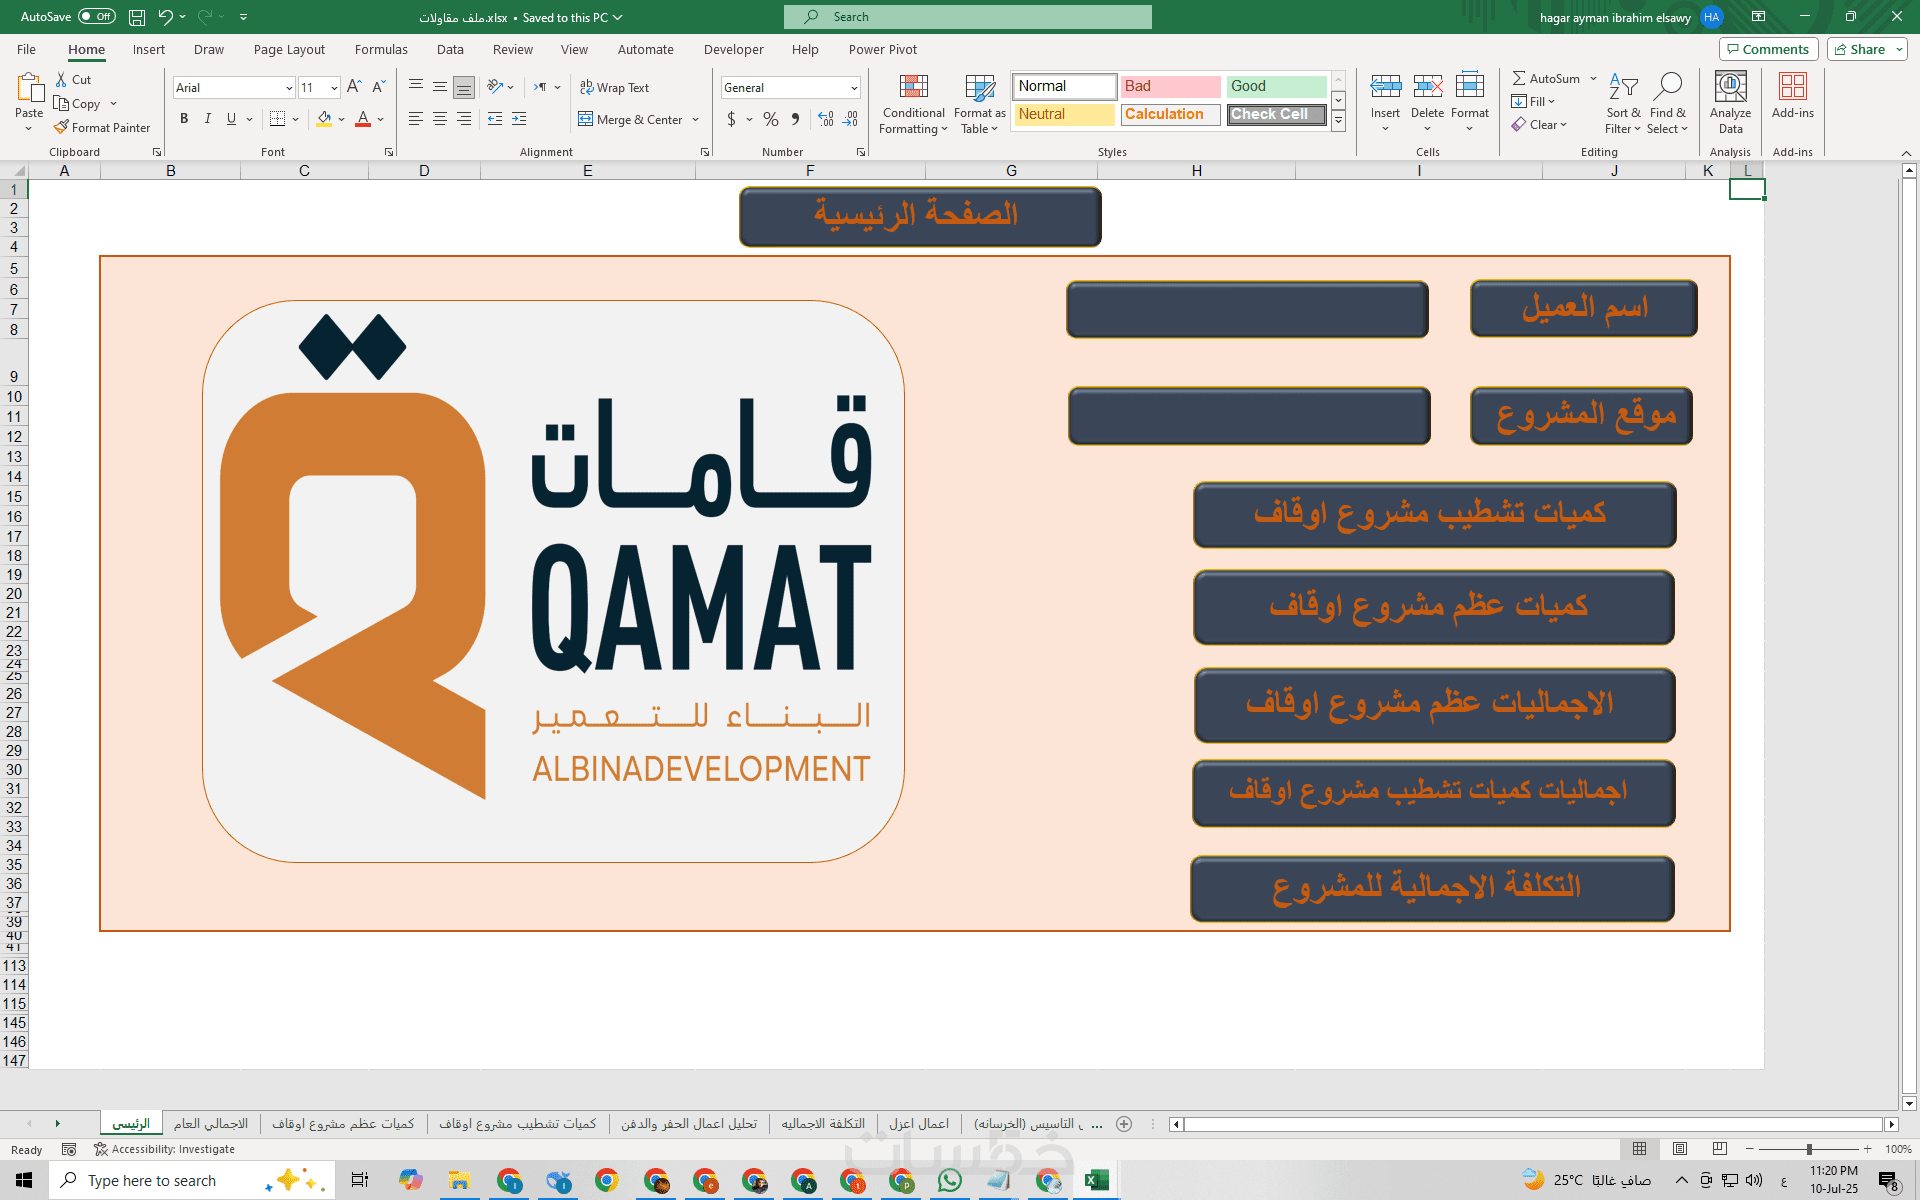Switch to التكلفة الاجماليه sheet tab

(822, 1124)
